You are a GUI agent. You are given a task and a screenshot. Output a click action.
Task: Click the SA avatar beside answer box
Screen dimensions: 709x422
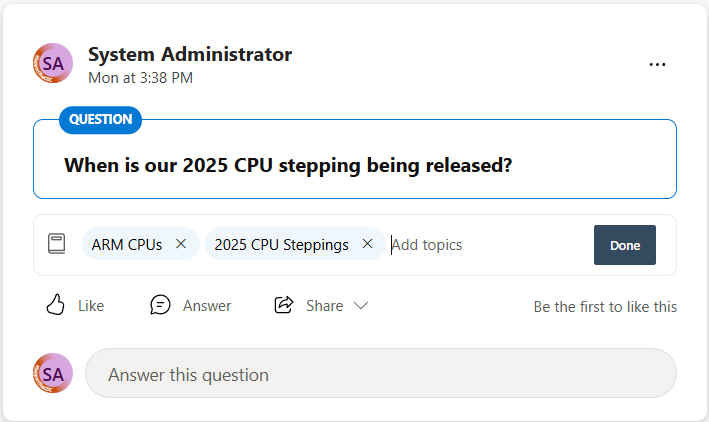(52, 373)
